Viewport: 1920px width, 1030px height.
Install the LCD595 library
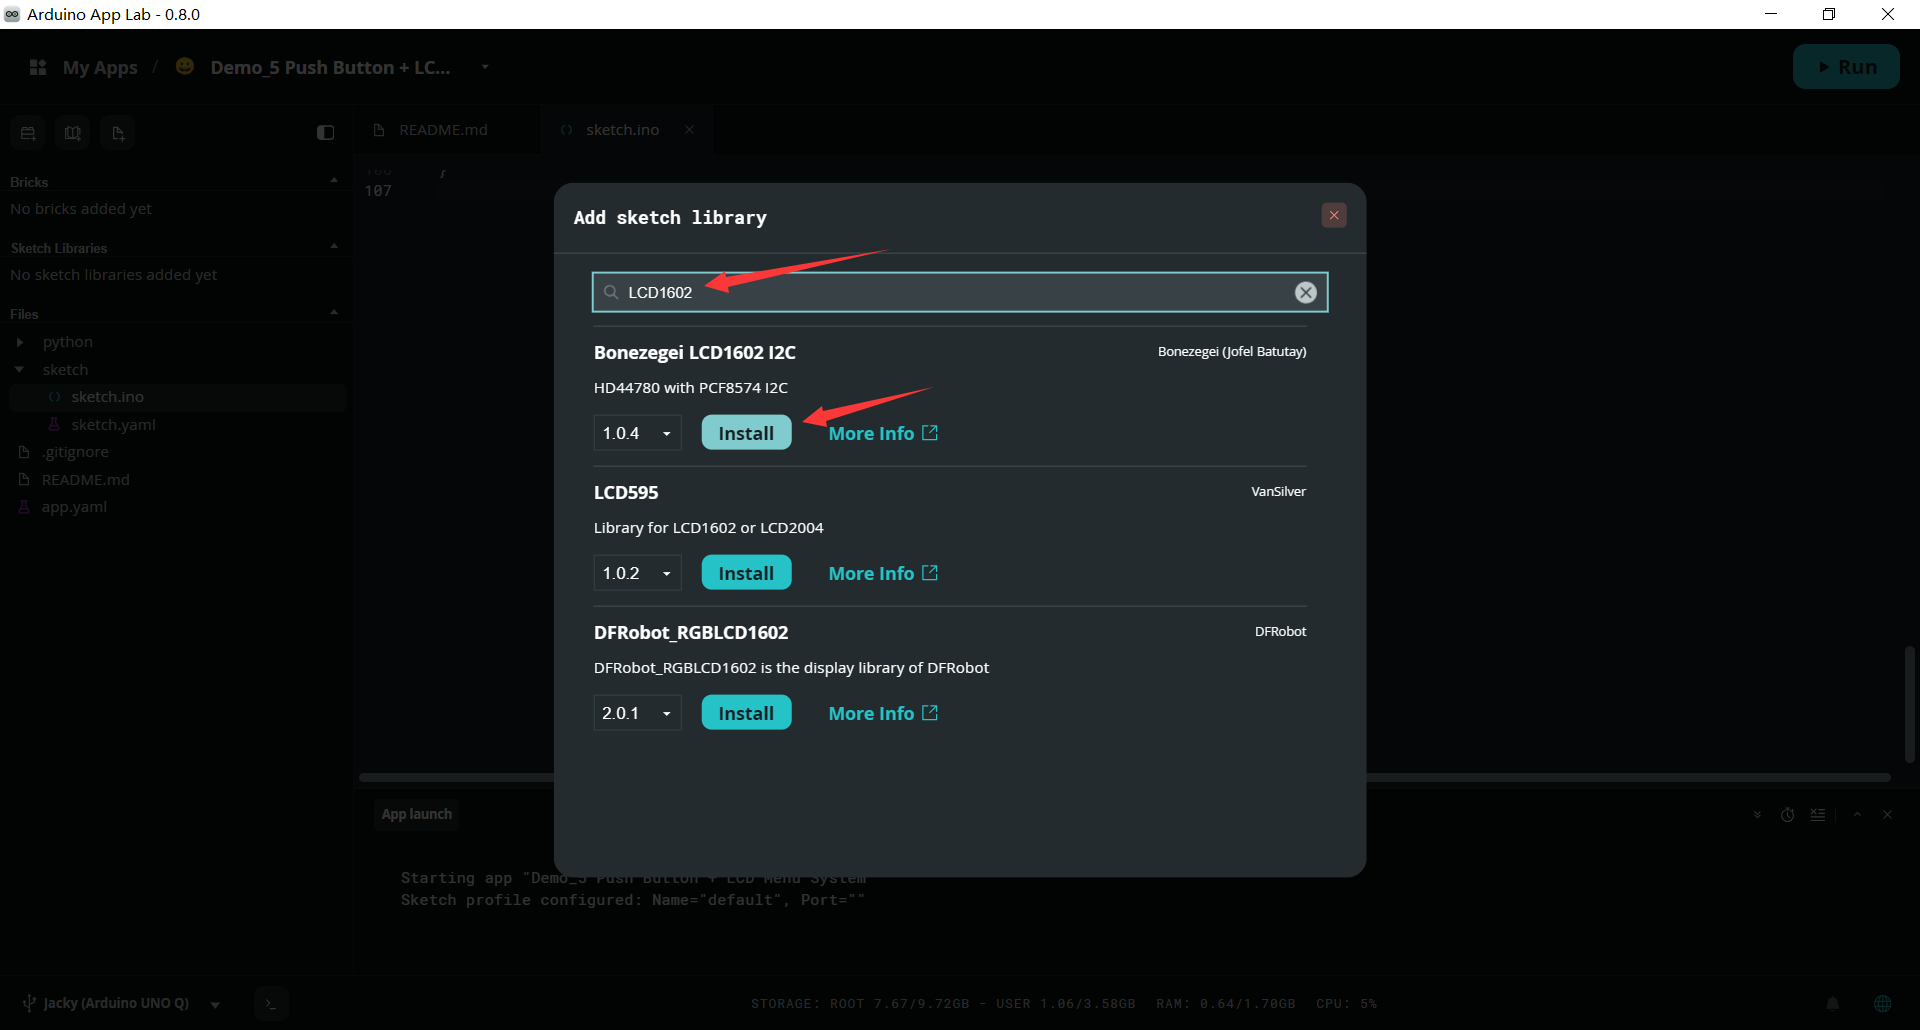[x=746, y=573]
